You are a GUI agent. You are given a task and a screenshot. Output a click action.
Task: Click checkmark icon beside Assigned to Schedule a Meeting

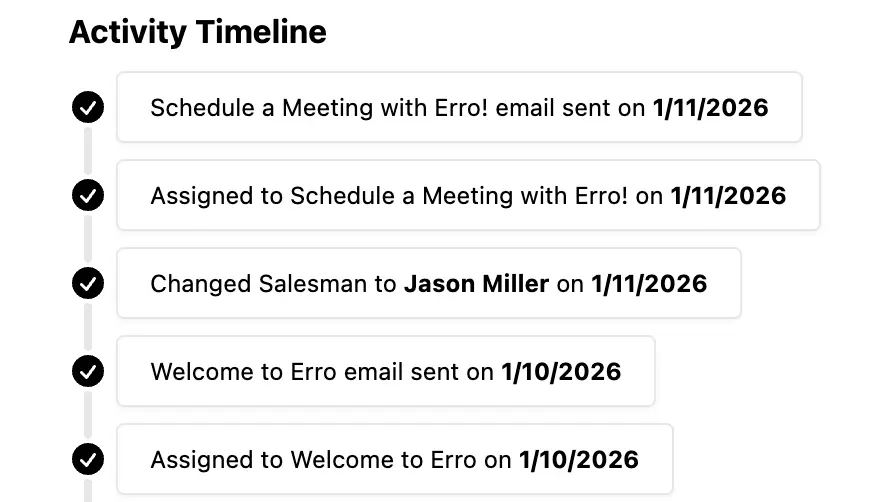tap(88, 195)
